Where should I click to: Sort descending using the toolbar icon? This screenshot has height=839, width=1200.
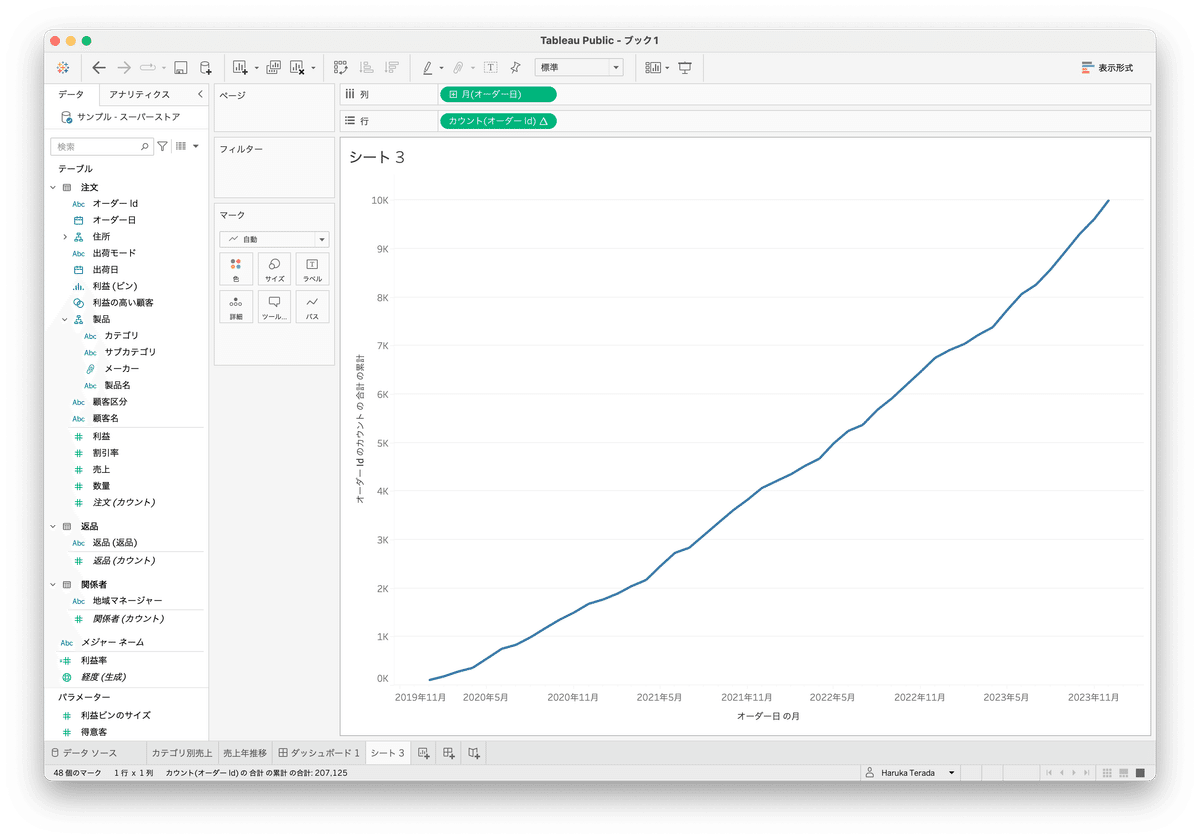391,68
